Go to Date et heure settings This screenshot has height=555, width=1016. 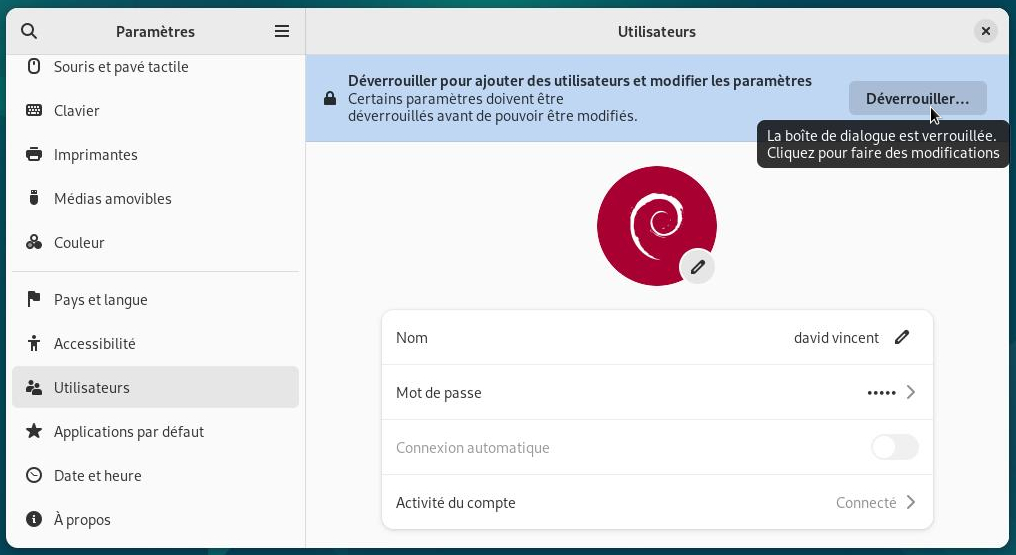[156, 475]
